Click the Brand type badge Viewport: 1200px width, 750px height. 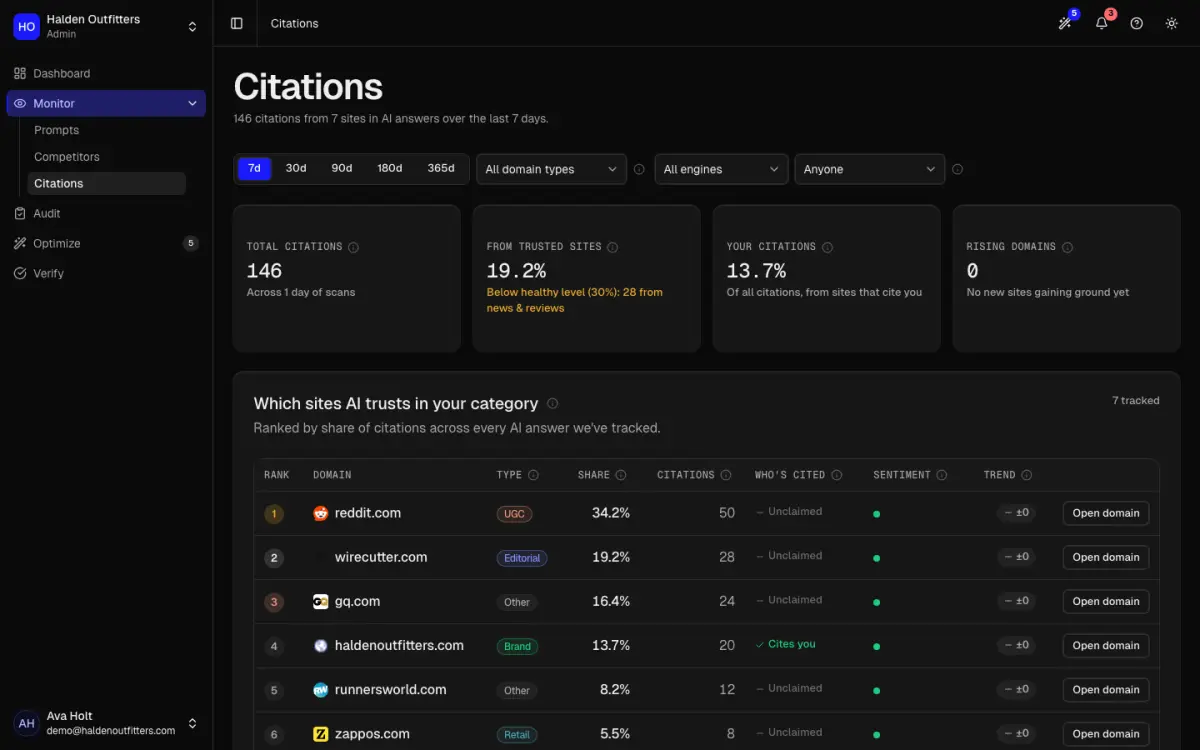(517, 646)
